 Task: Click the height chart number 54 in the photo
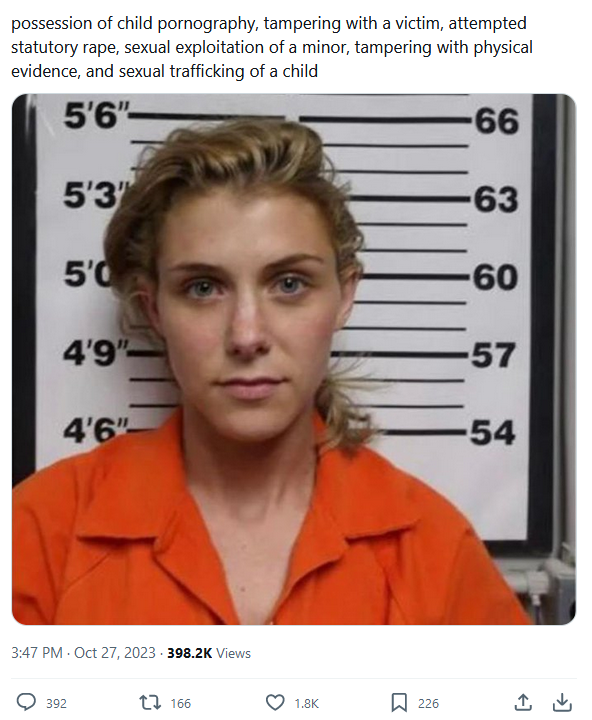(x=493, y=432)
